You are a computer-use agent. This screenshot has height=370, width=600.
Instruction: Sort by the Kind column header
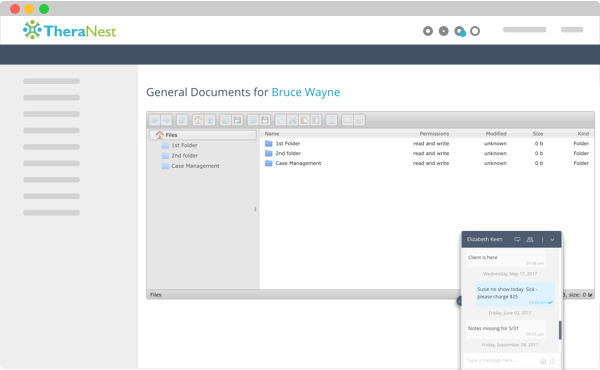click(583, 134)
